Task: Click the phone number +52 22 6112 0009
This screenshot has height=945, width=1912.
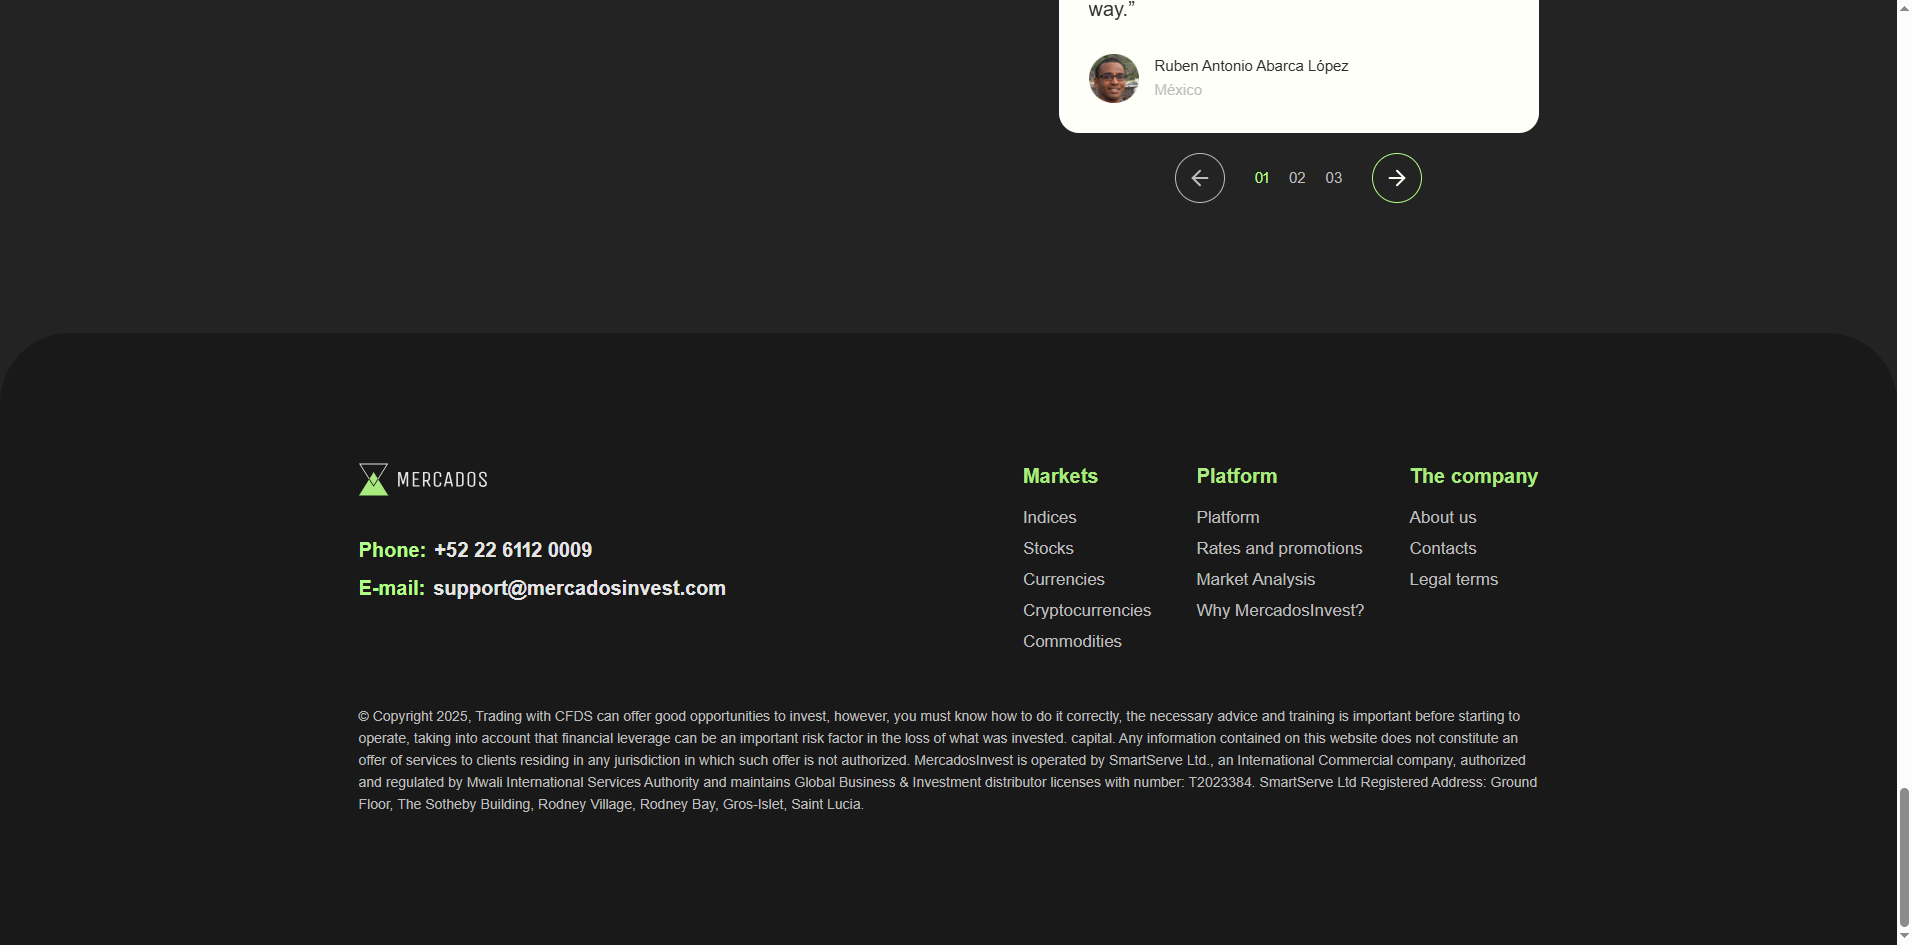Action: 513,550
